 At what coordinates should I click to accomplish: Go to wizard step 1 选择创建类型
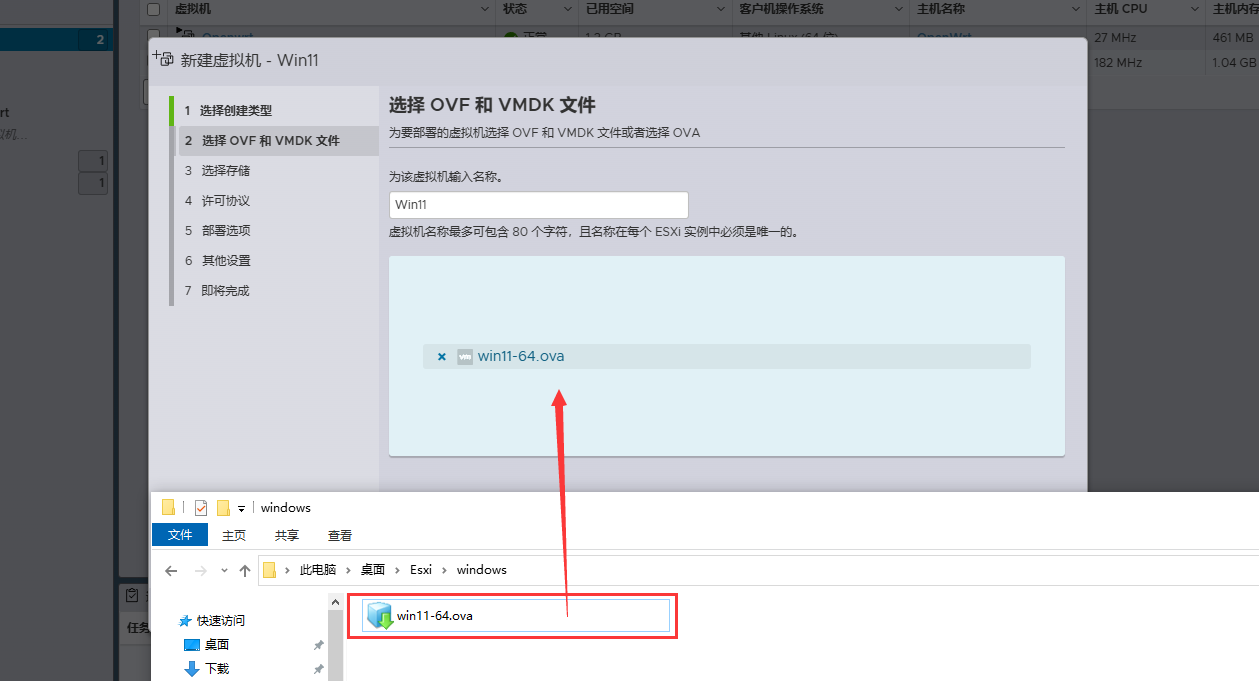(275, 110)
